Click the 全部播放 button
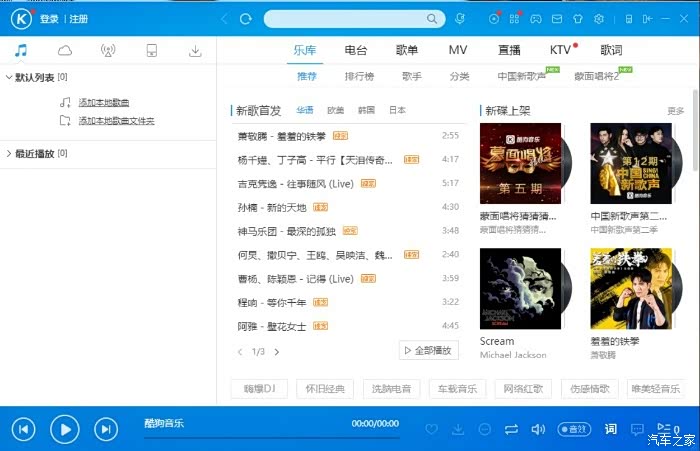700x451 pixels. pos(428,350)
